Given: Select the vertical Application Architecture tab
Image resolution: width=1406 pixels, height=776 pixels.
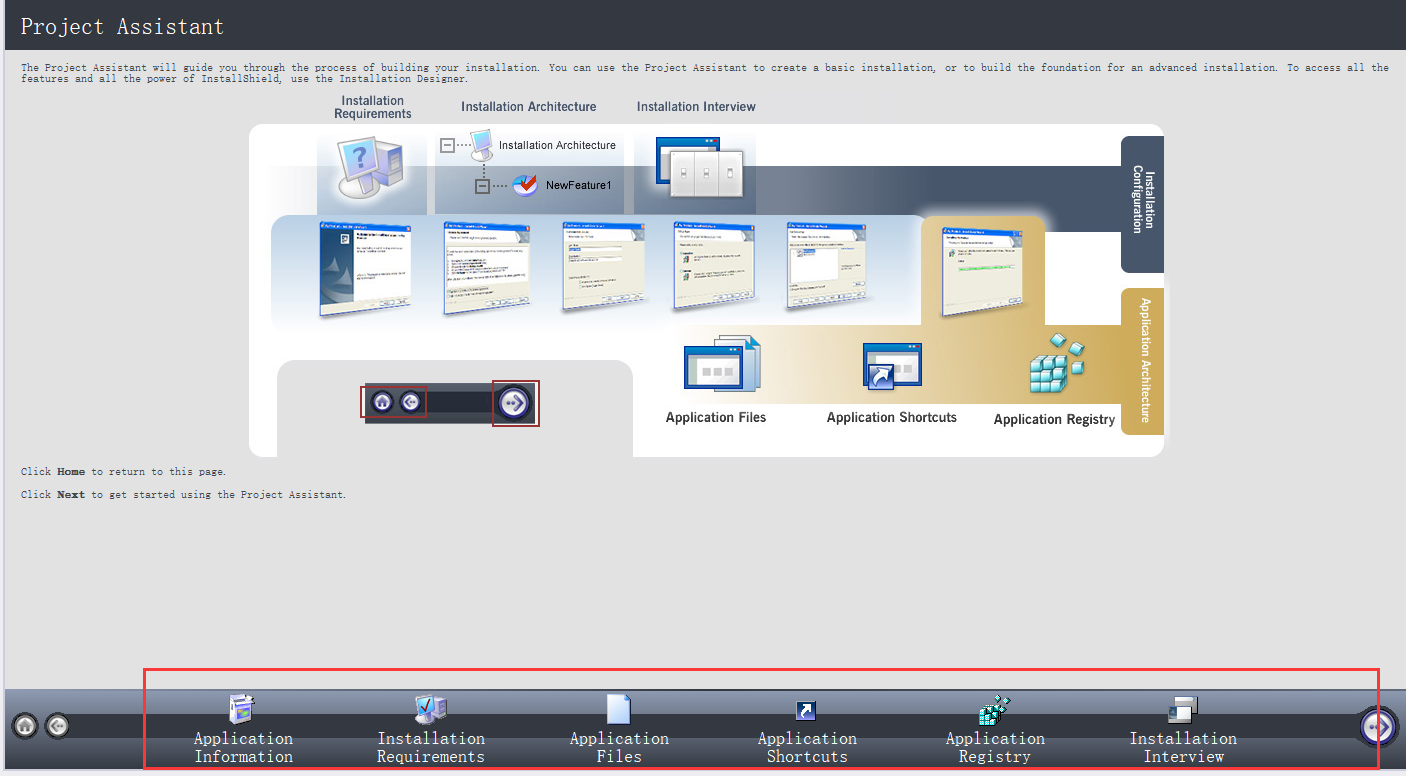Looking at the screenshot, I should pyautogui.click(x=1142, y=361).
